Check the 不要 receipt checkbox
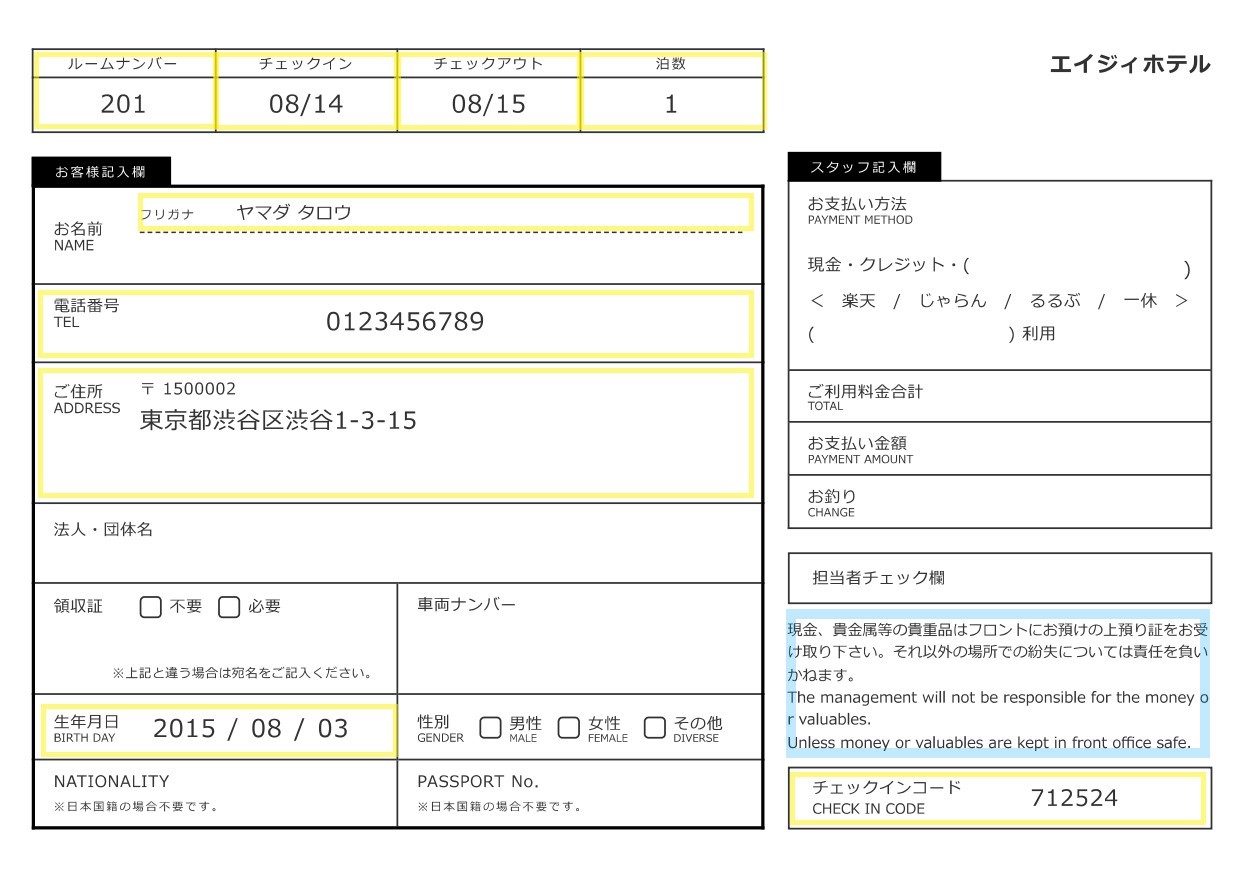This screenshot has width=1241, height=871. 150,607
